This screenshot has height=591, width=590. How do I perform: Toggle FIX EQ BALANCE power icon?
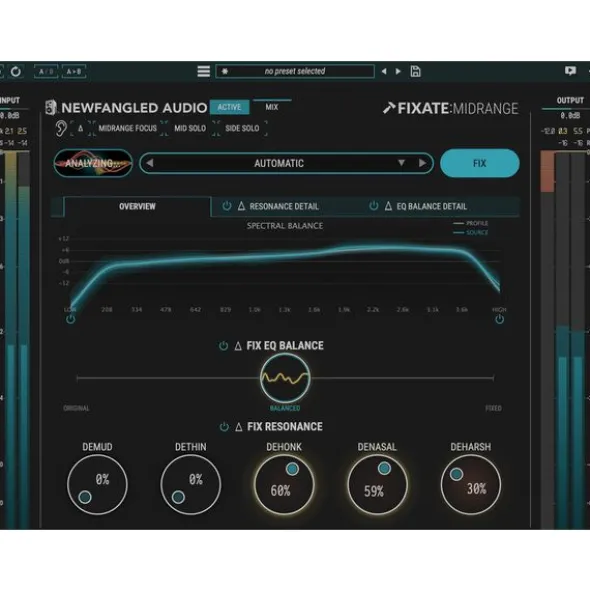223,346
